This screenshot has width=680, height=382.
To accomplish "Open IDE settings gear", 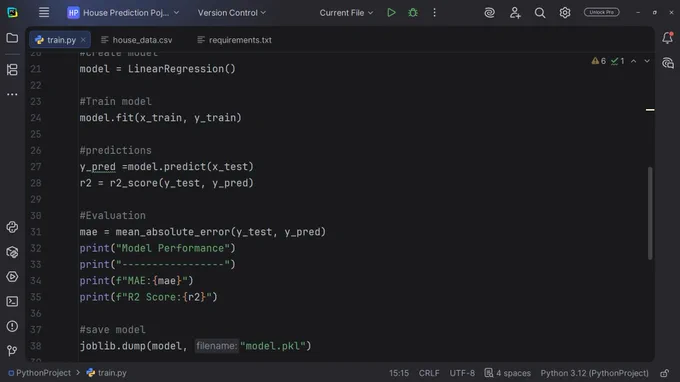I will [x=565, y=13].
